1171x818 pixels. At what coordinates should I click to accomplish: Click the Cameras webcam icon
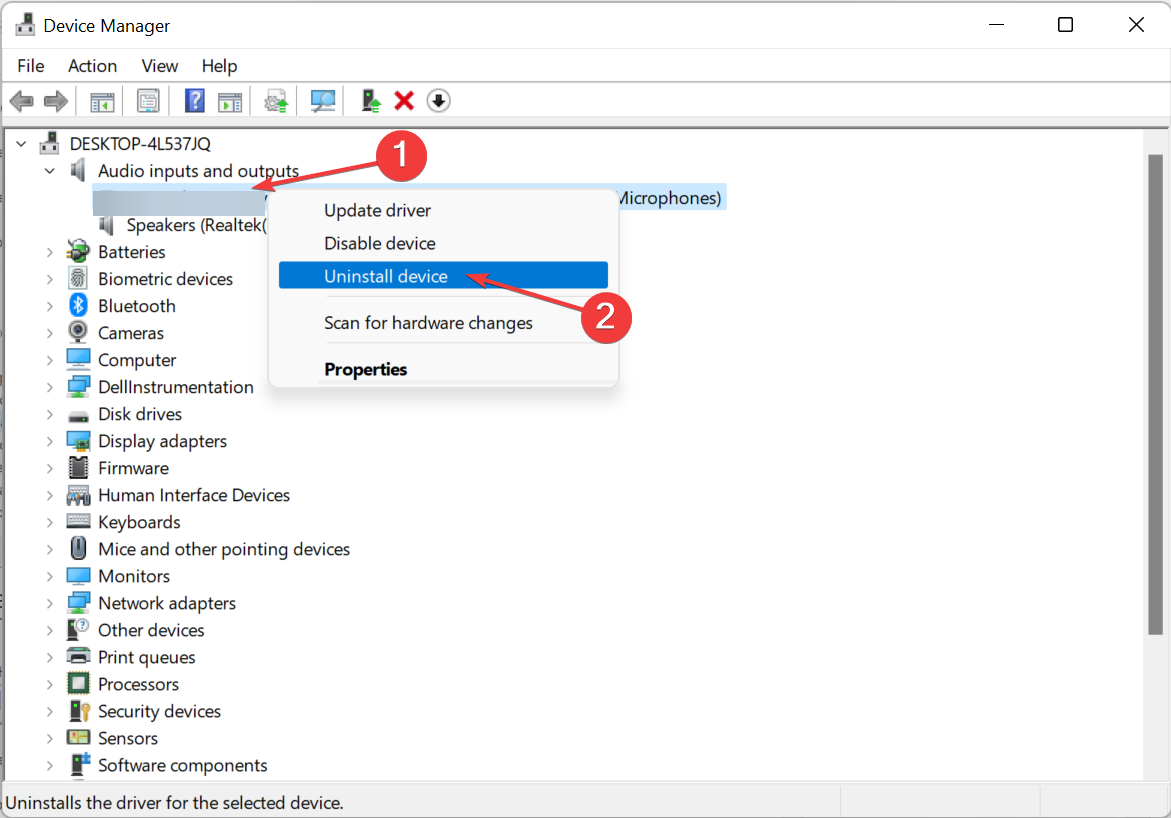coord(78,332)
